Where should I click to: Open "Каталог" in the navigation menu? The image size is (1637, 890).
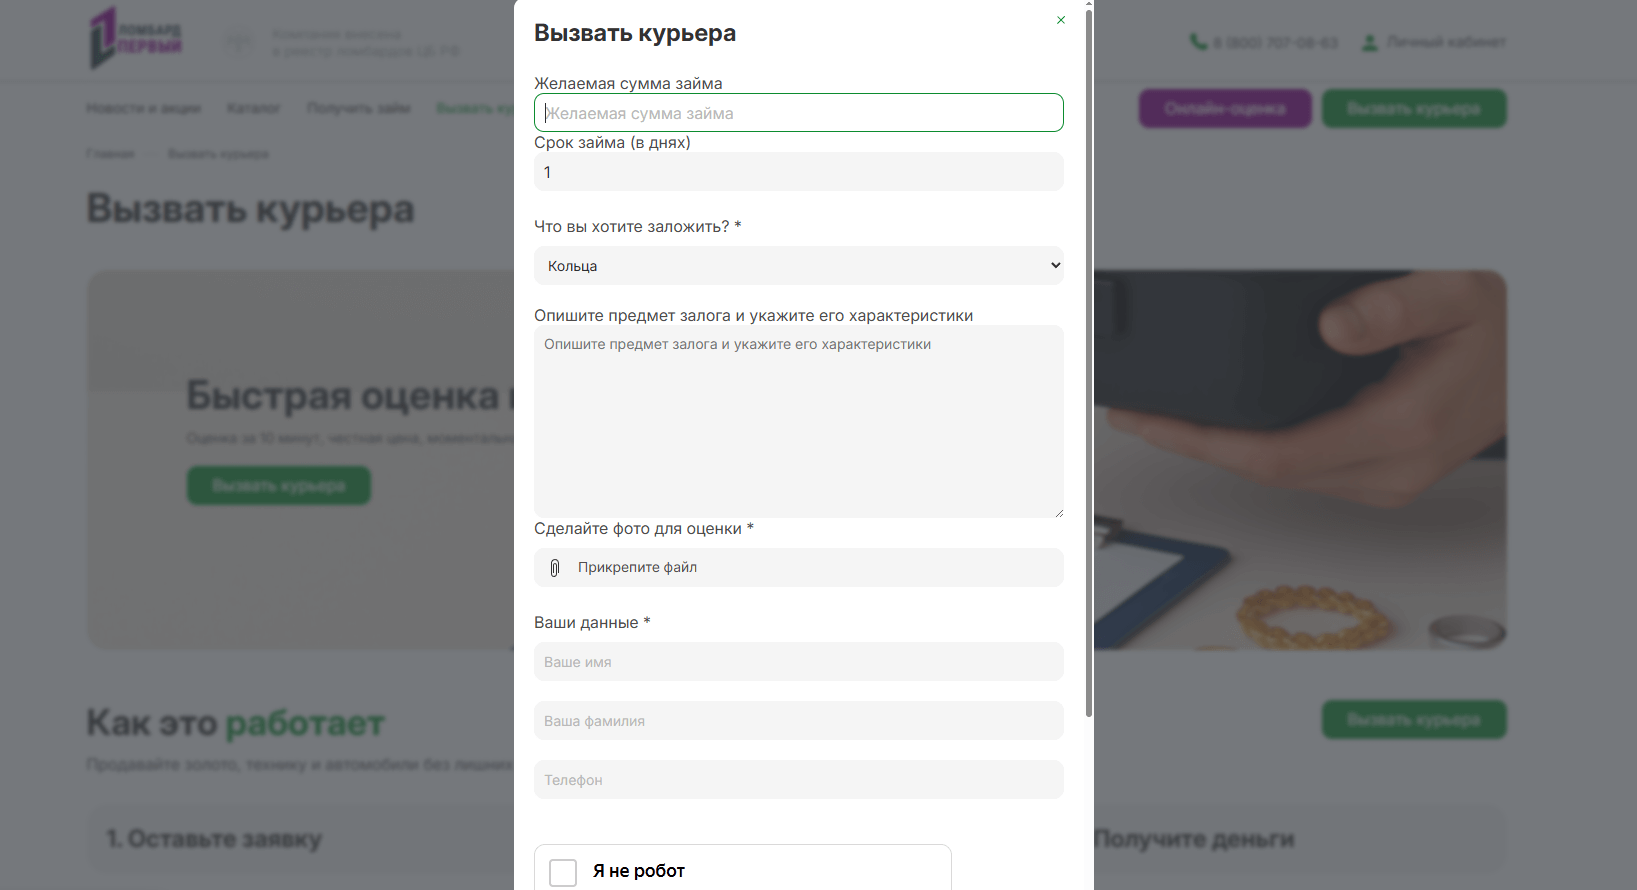click(x=253, y=108)
